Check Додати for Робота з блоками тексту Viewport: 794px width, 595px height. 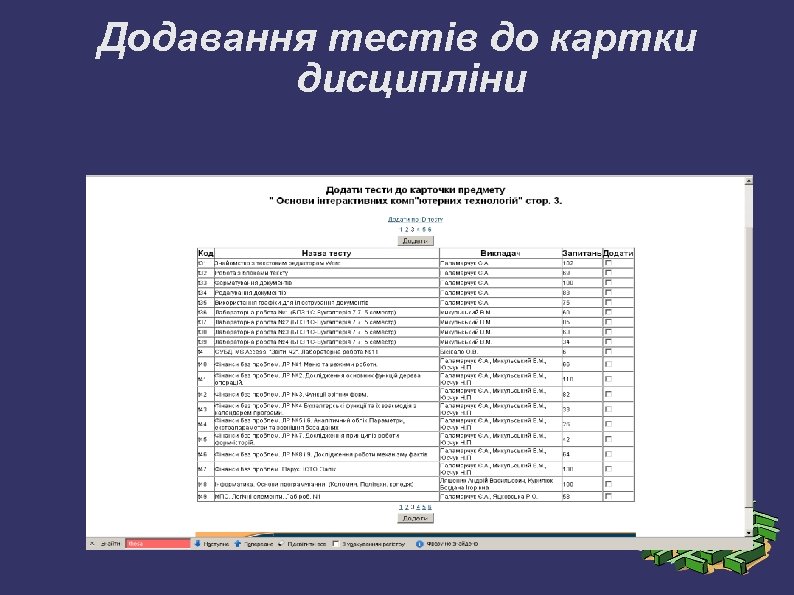(x=608, y=272)
